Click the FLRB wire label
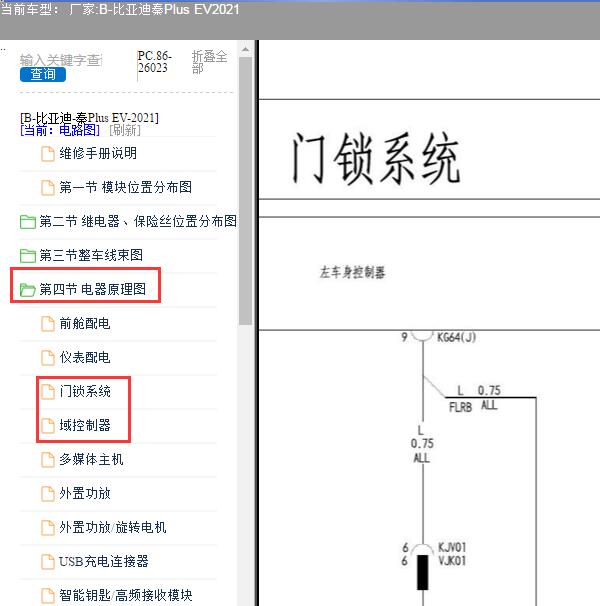 point(460,407)
